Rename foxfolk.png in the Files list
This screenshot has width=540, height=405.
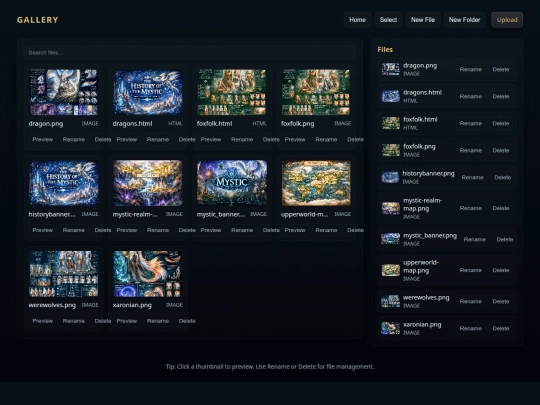coord(470,150)
